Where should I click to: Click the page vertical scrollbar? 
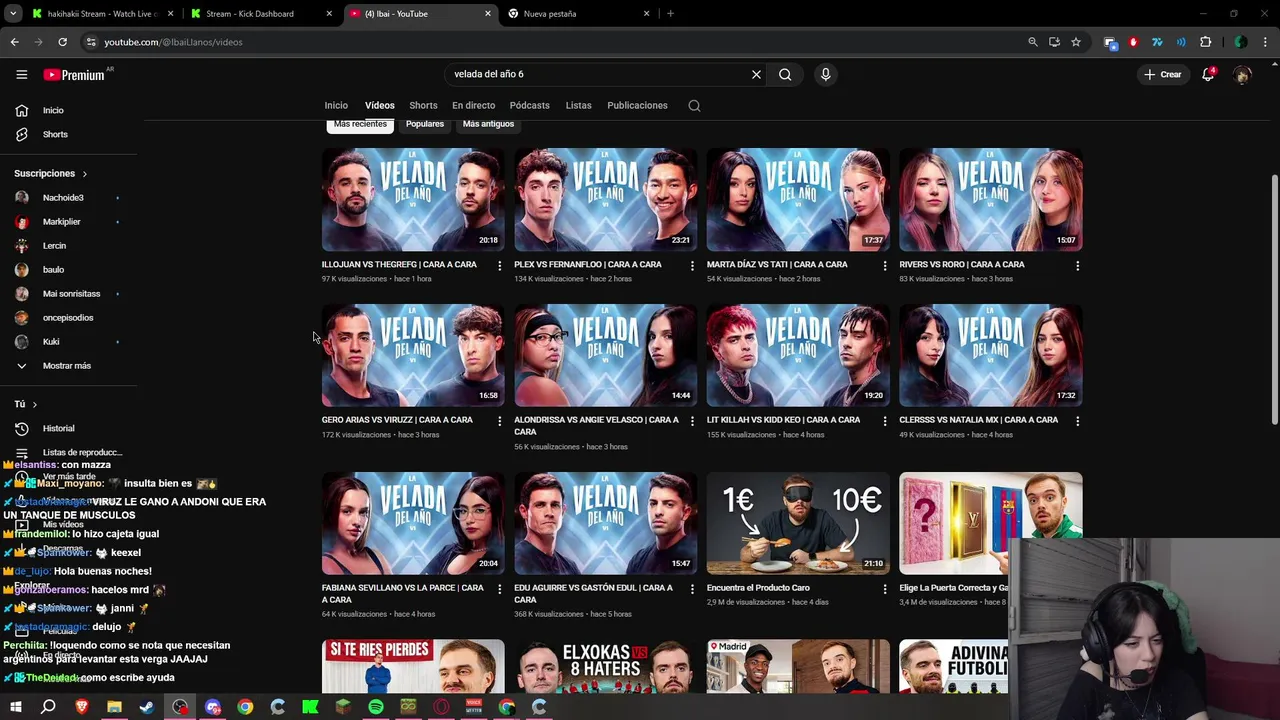tap(1274, 300)
